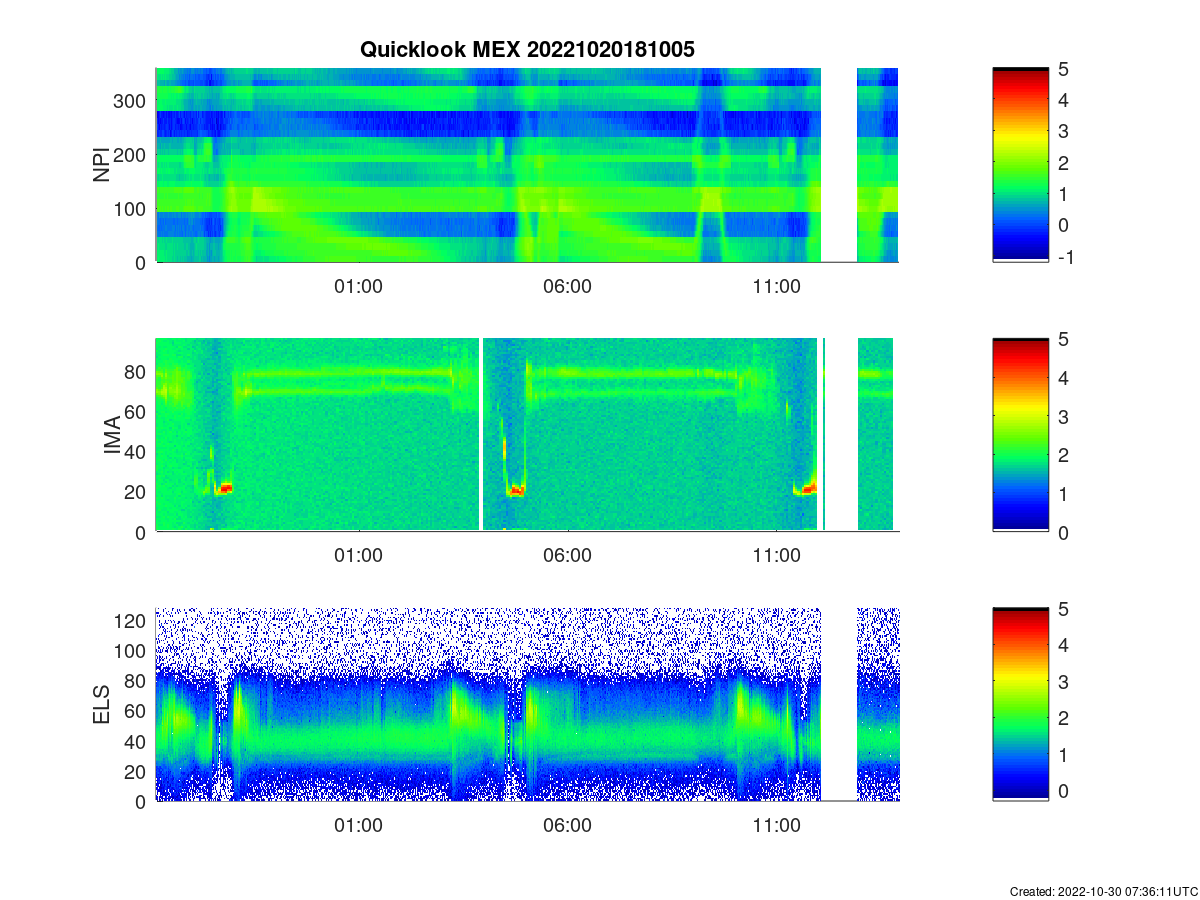Click the "20" tick on the ELS y-axis
1200x900 pixels.
coord(137,771)
